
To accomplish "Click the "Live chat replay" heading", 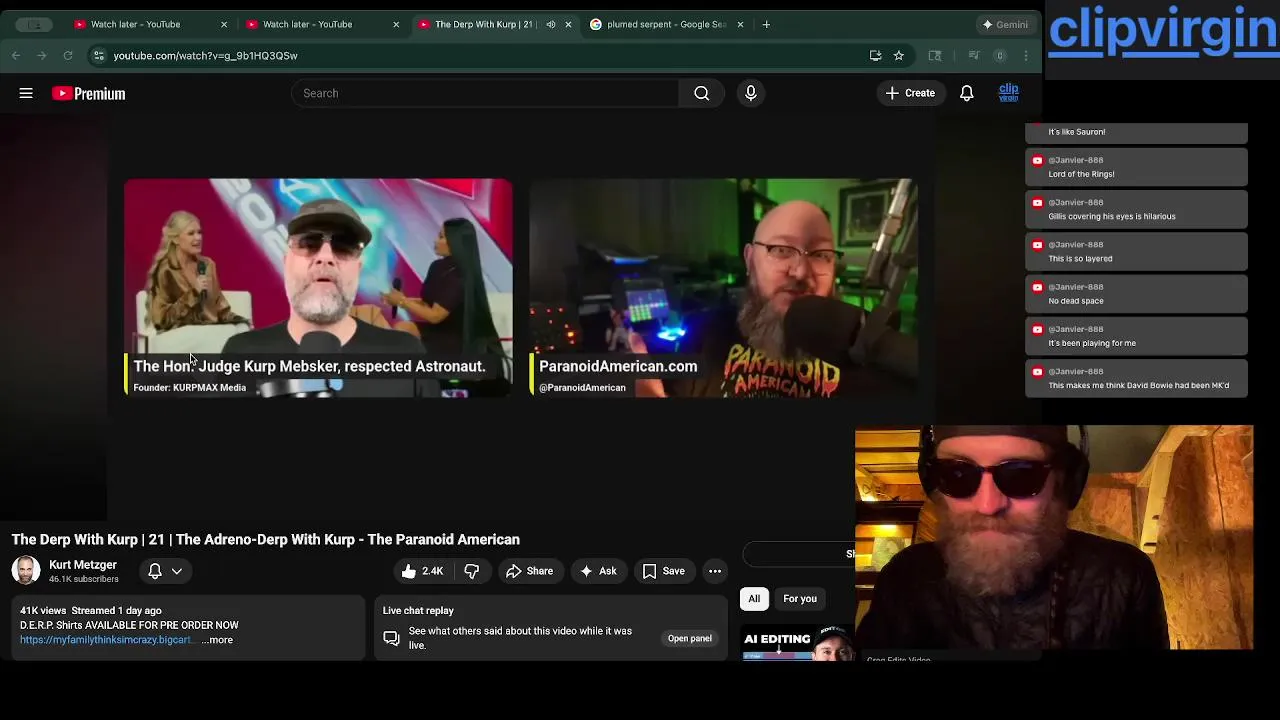I will pos(418,611).
